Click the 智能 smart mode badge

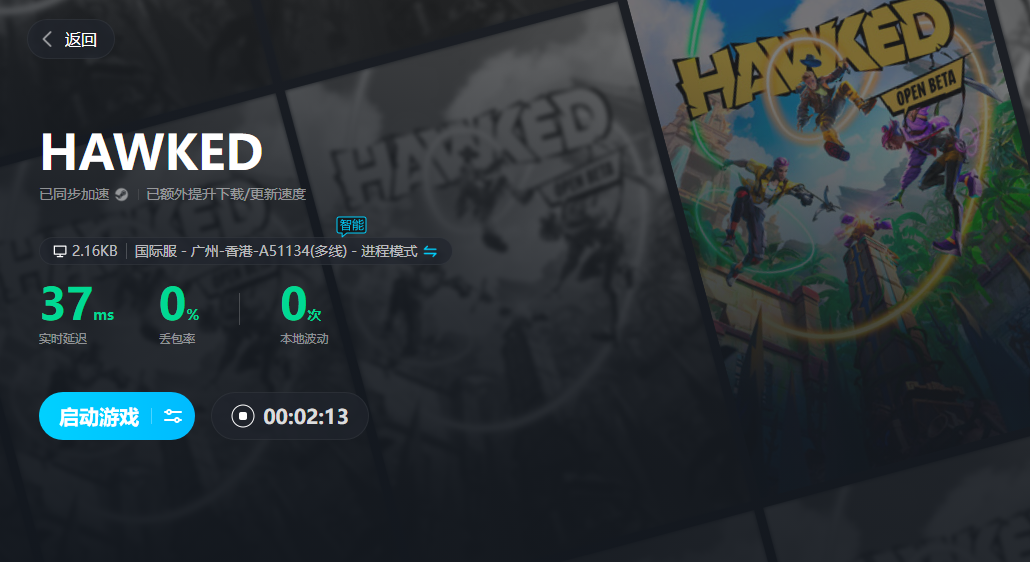click(x=351, y=226)
